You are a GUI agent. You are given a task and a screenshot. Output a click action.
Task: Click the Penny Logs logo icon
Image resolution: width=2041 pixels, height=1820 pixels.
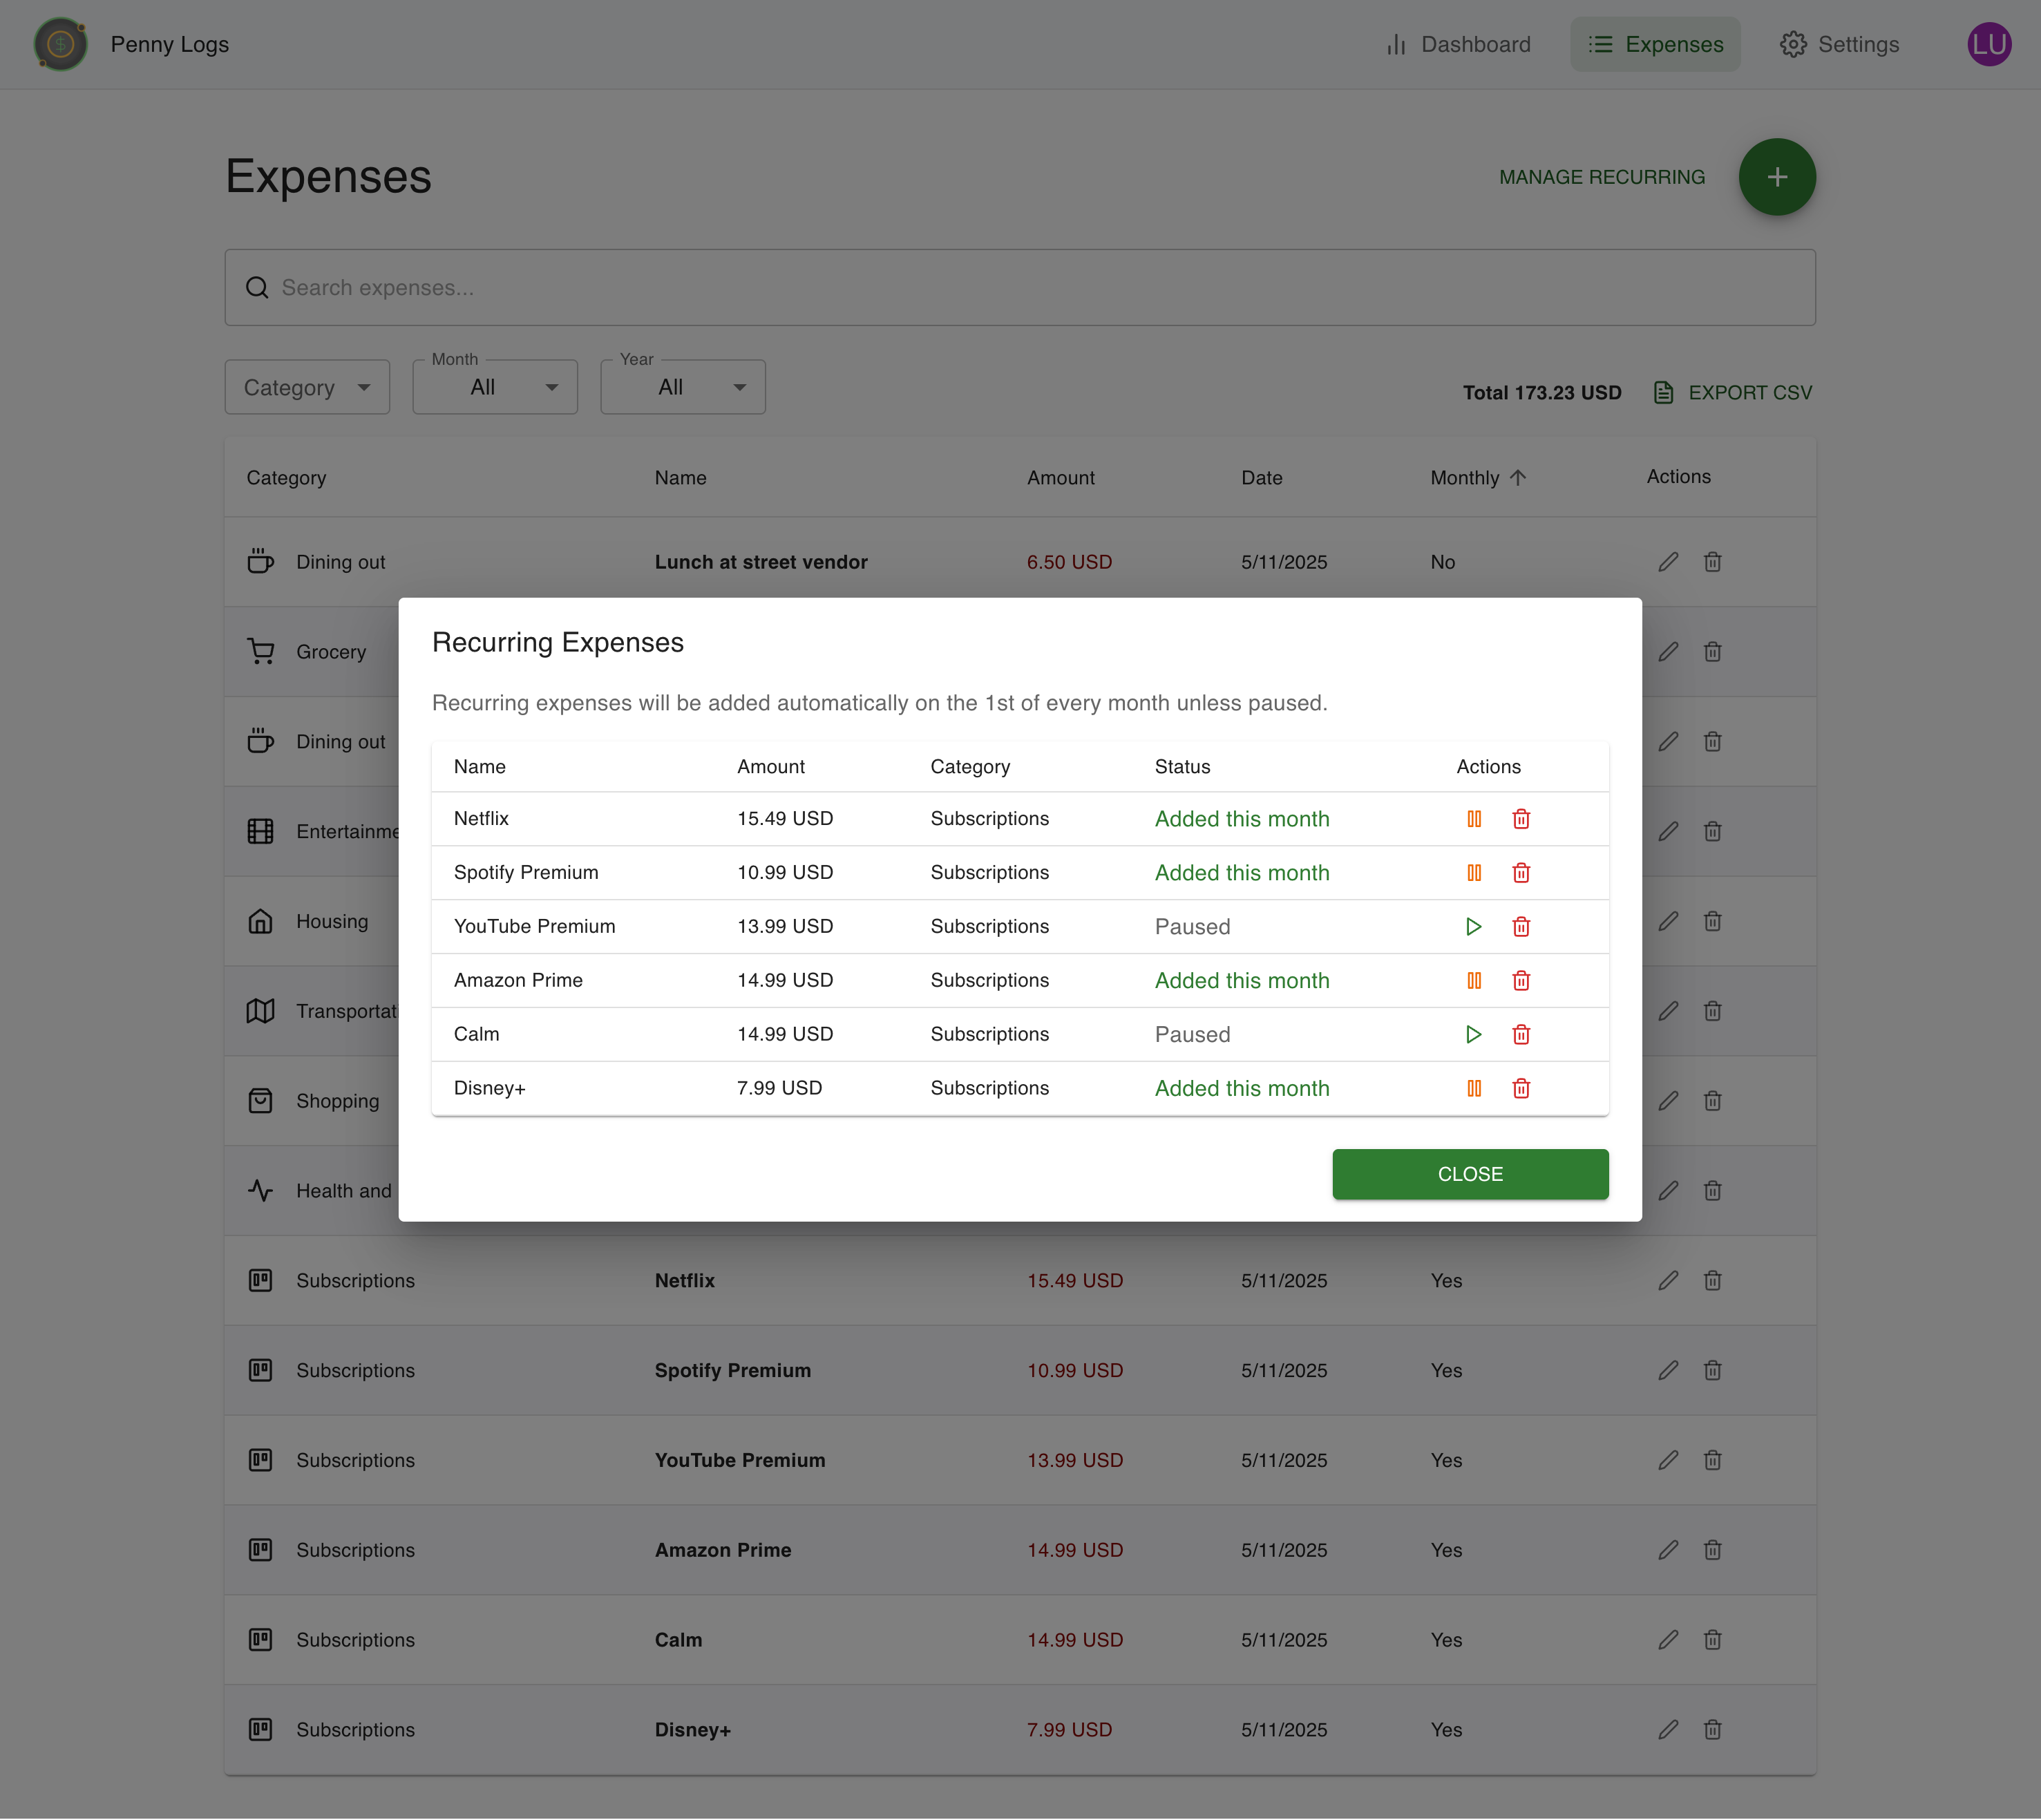[x=60, y=44]
